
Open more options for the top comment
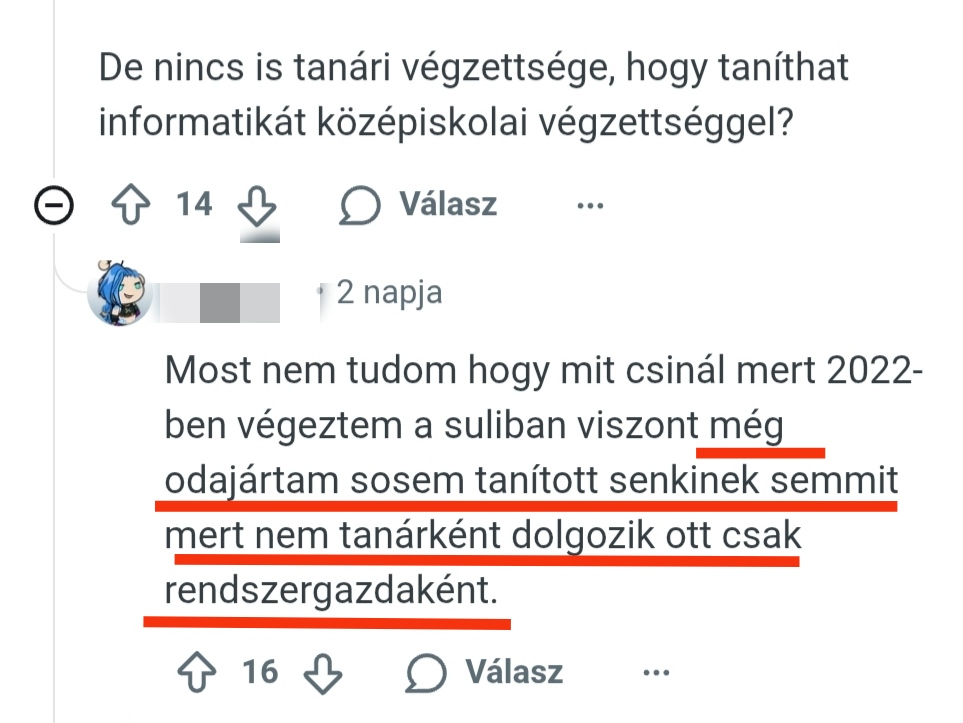(591, 206)
